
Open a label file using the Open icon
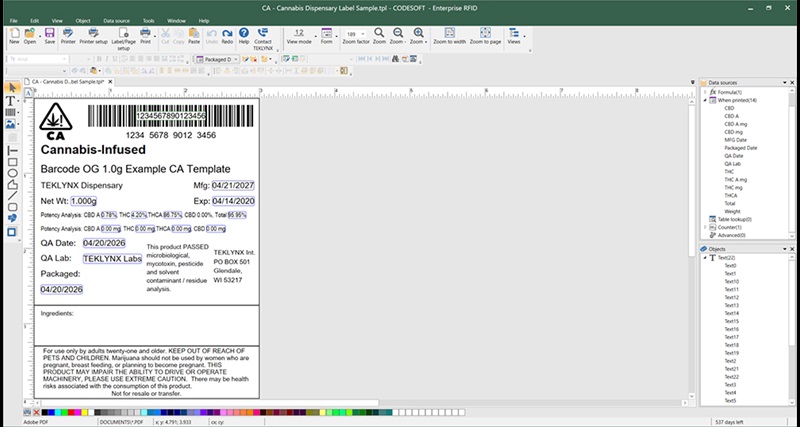pyautogui.click(x=30, y=36)
